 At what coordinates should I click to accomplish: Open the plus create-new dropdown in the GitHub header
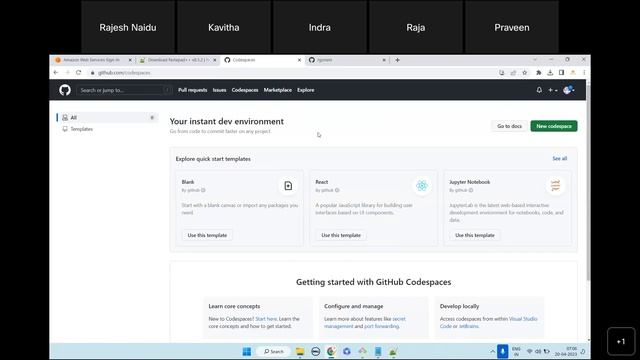pyautogui.click(x=553, y=90)
